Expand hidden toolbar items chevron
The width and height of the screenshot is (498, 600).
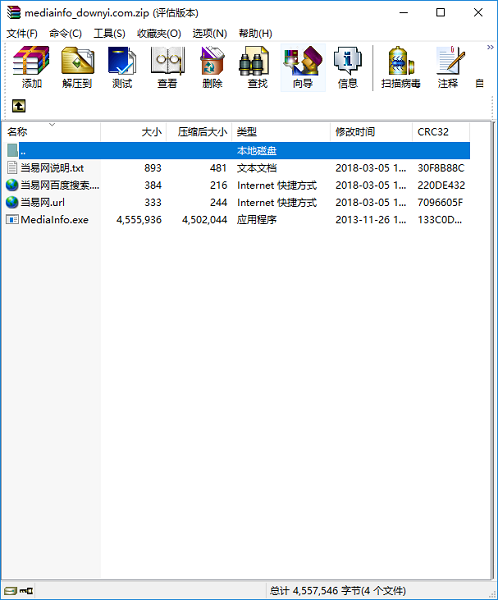[x=490, y=47]
